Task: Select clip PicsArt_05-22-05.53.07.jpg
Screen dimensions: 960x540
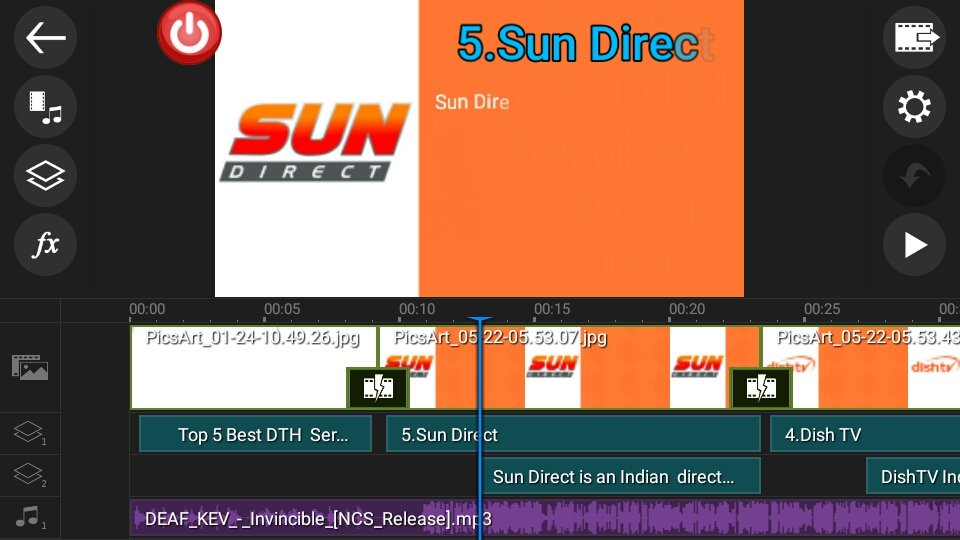Action: click(569, 367)
